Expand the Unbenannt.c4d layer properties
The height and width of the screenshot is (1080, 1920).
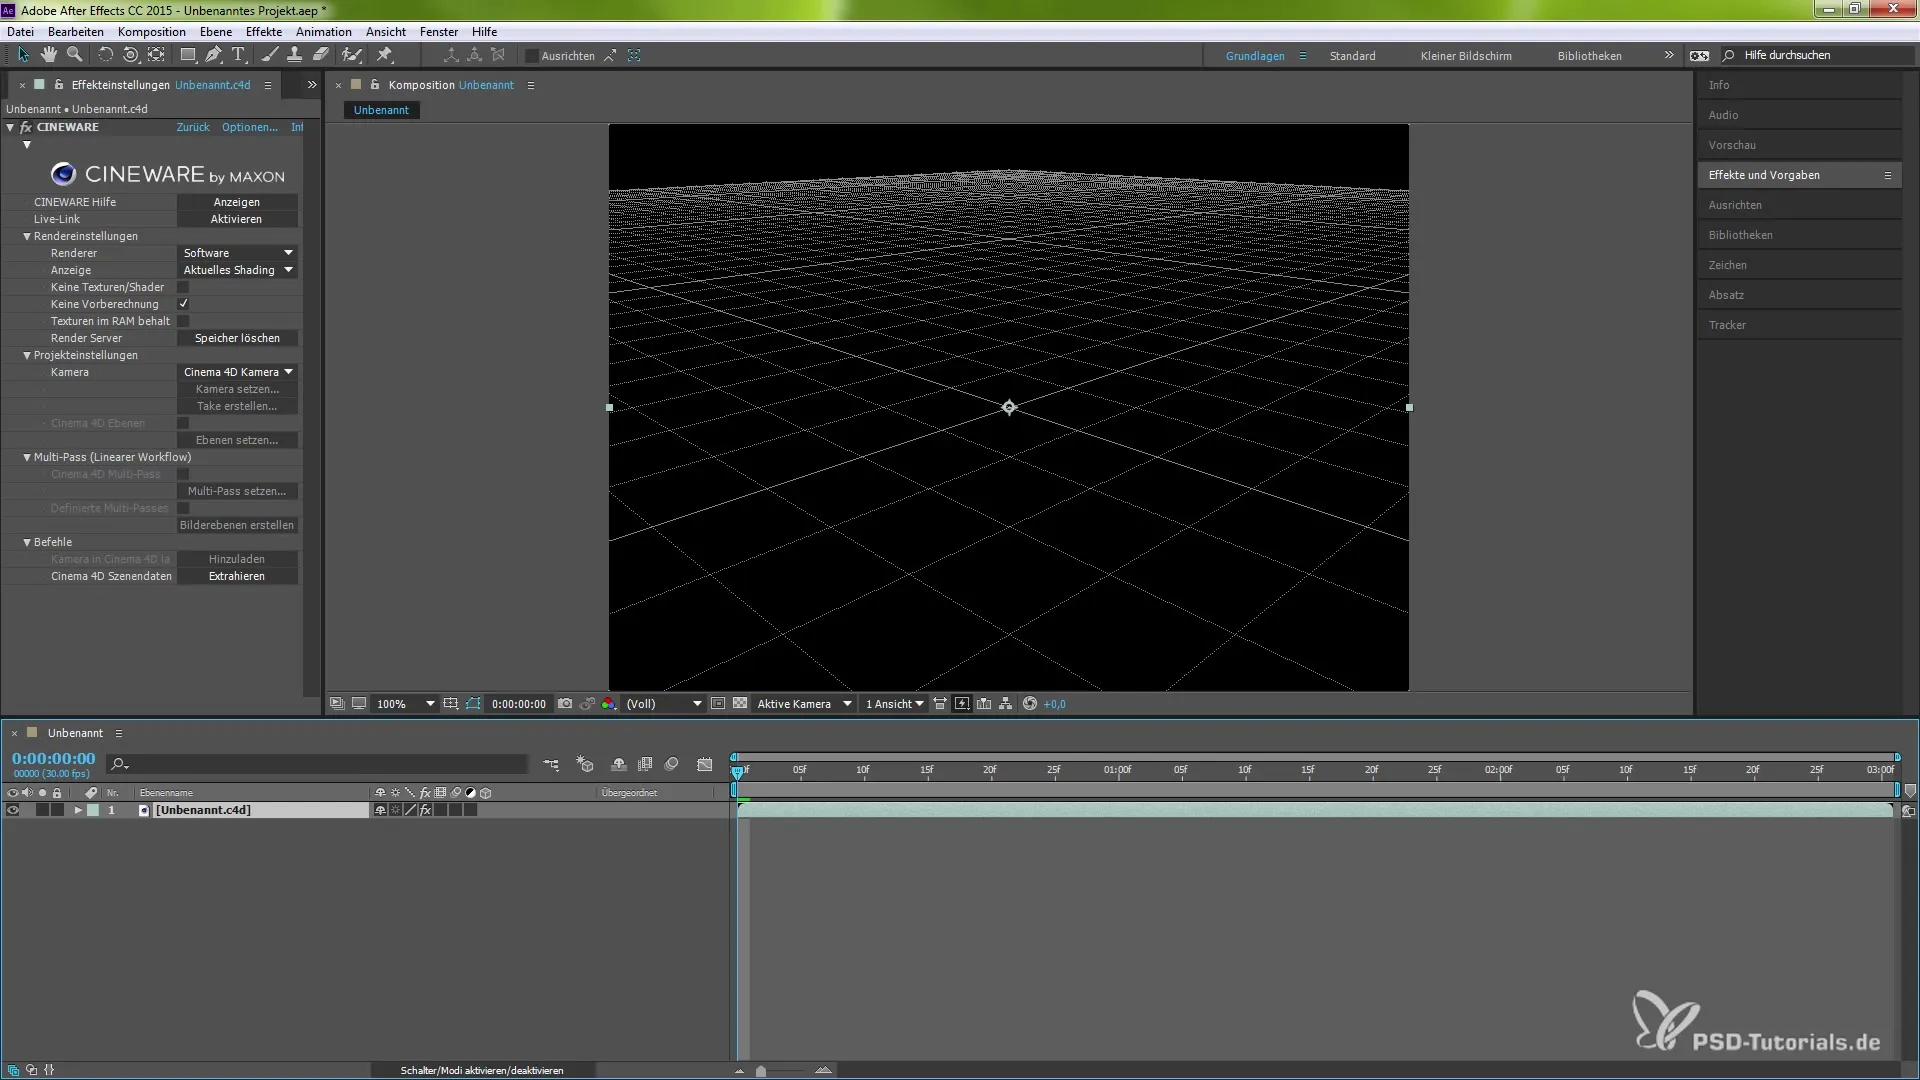click(78, 810)
